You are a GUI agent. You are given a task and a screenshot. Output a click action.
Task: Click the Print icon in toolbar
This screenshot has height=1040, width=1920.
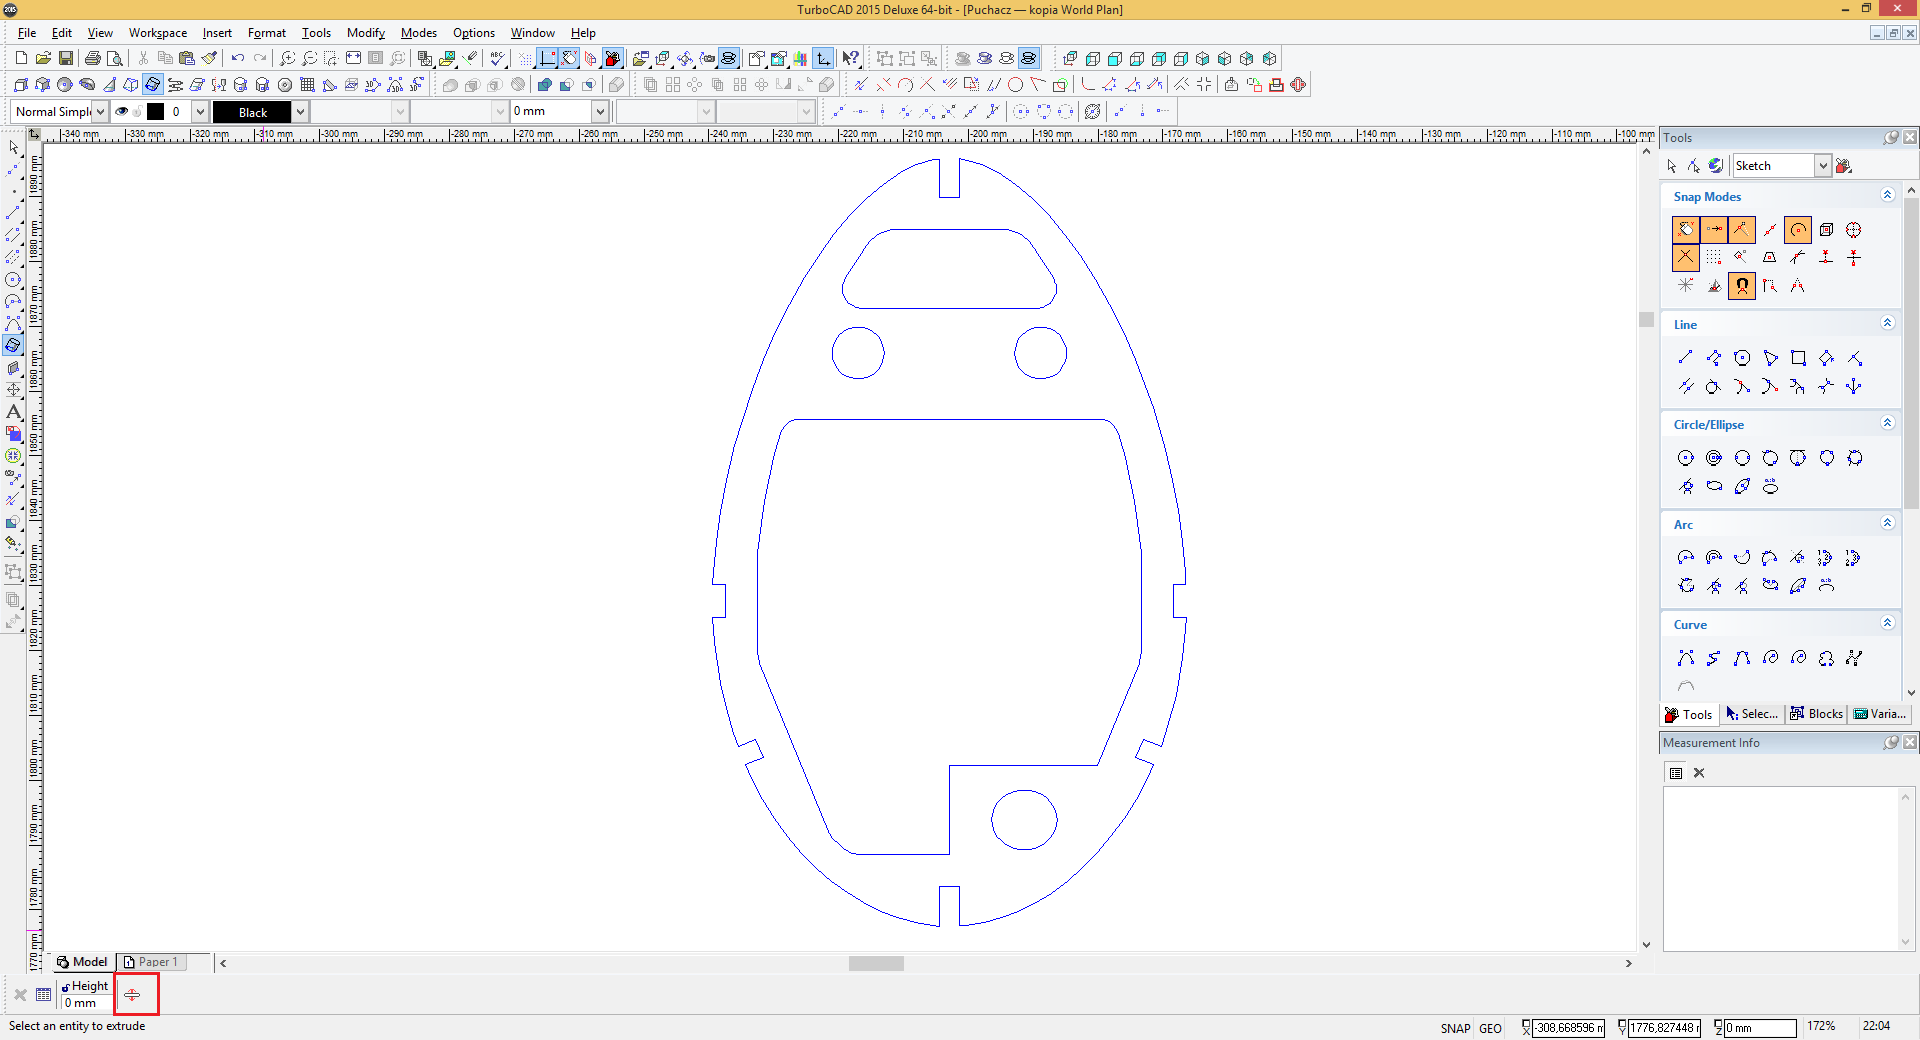pyautogui.click(x=93, y=59)
